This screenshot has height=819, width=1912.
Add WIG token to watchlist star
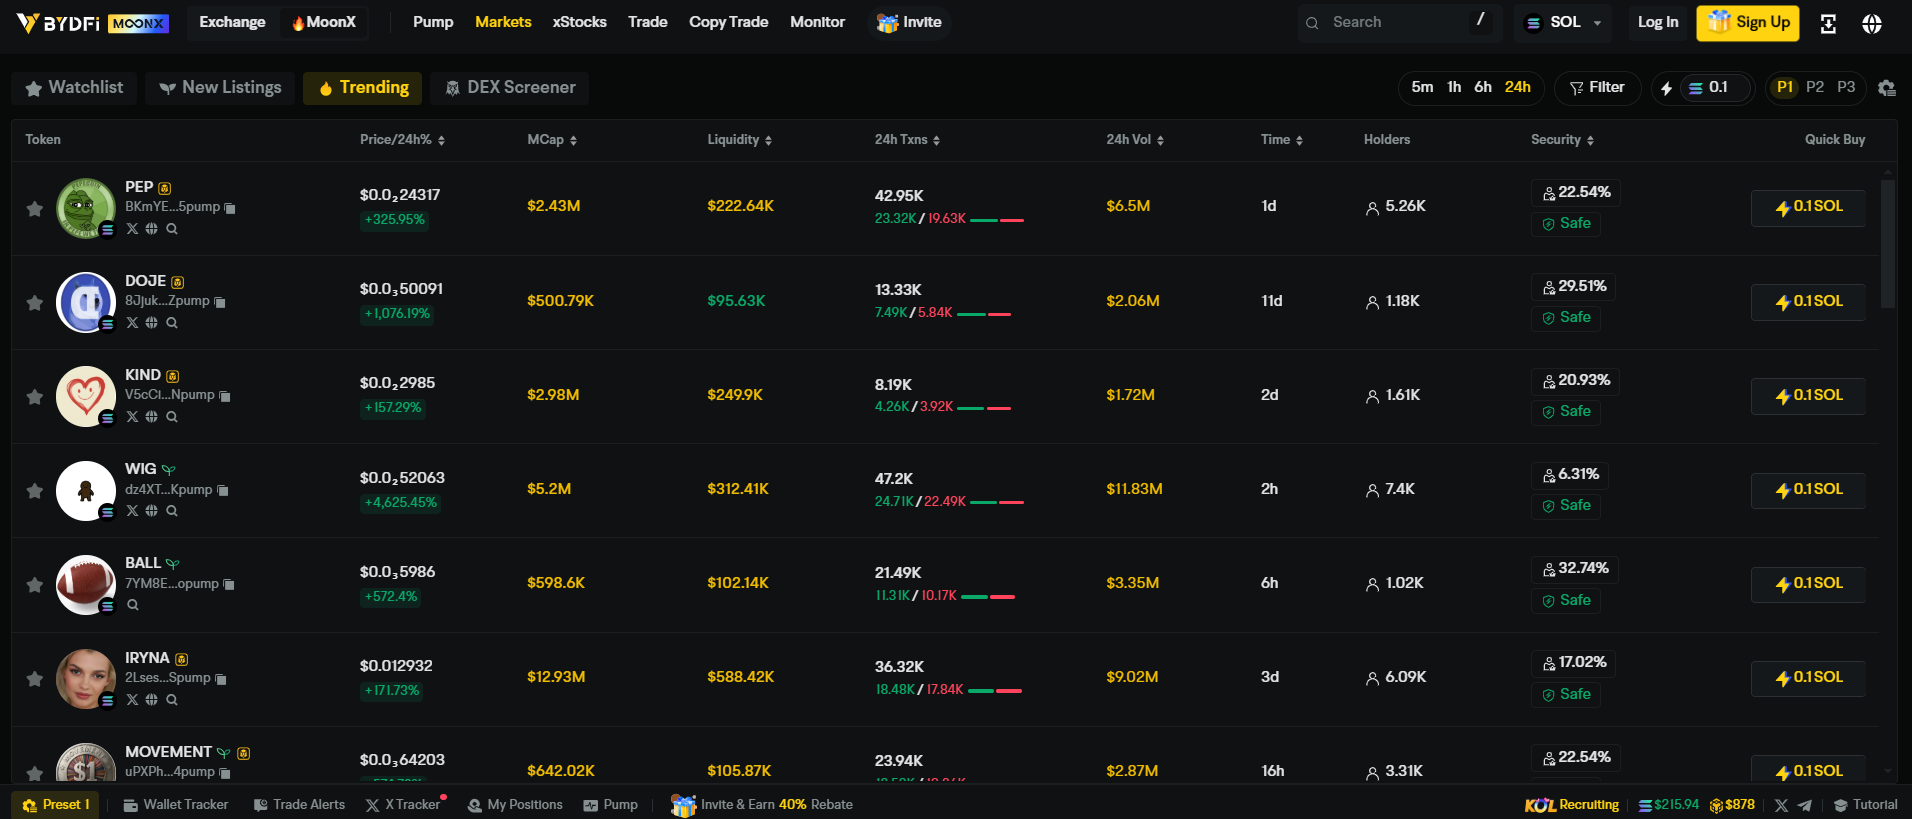[x=34, y=491]
